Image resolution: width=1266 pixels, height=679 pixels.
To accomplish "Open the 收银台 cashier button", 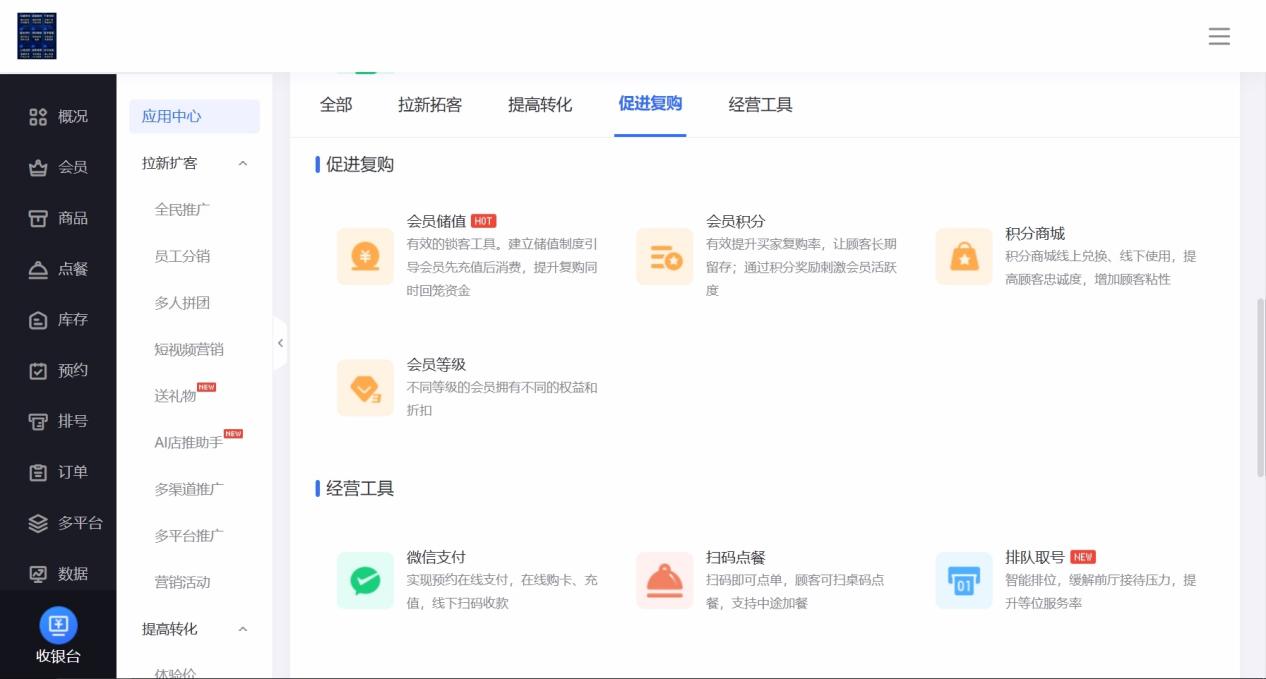I will tap(58, 636).
